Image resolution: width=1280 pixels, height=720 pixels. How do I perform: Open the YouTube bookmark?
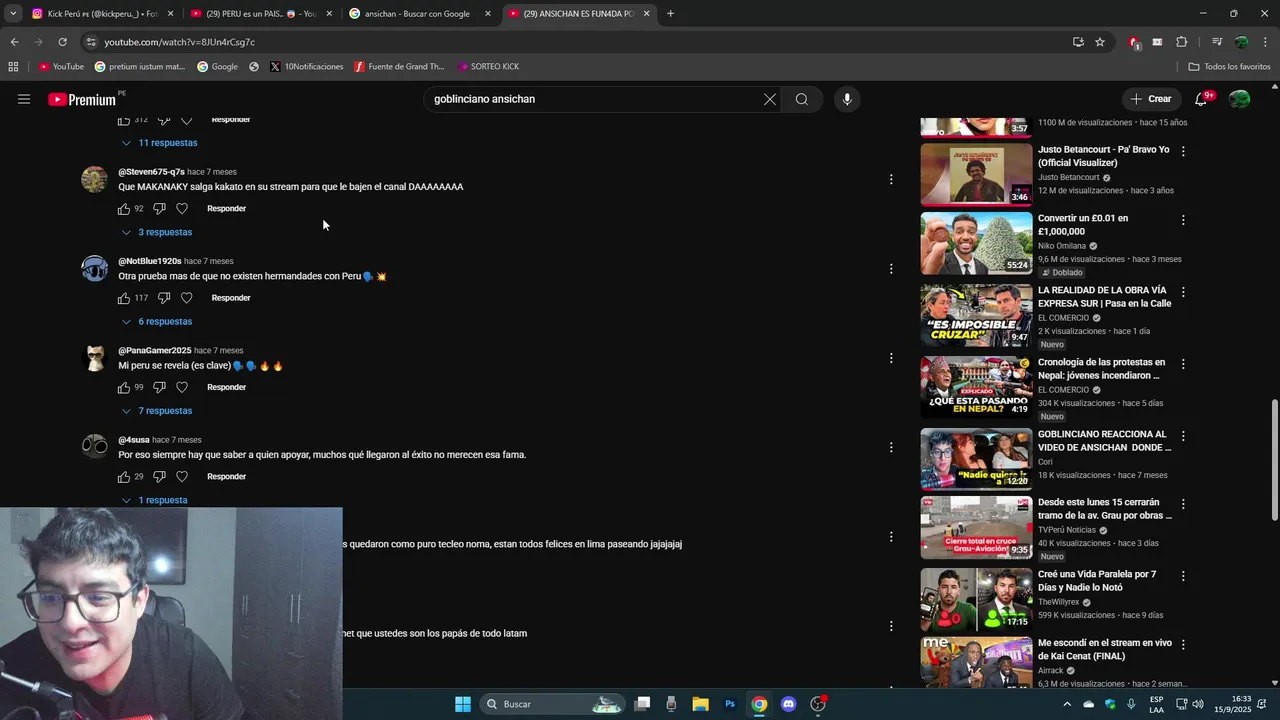61,67
